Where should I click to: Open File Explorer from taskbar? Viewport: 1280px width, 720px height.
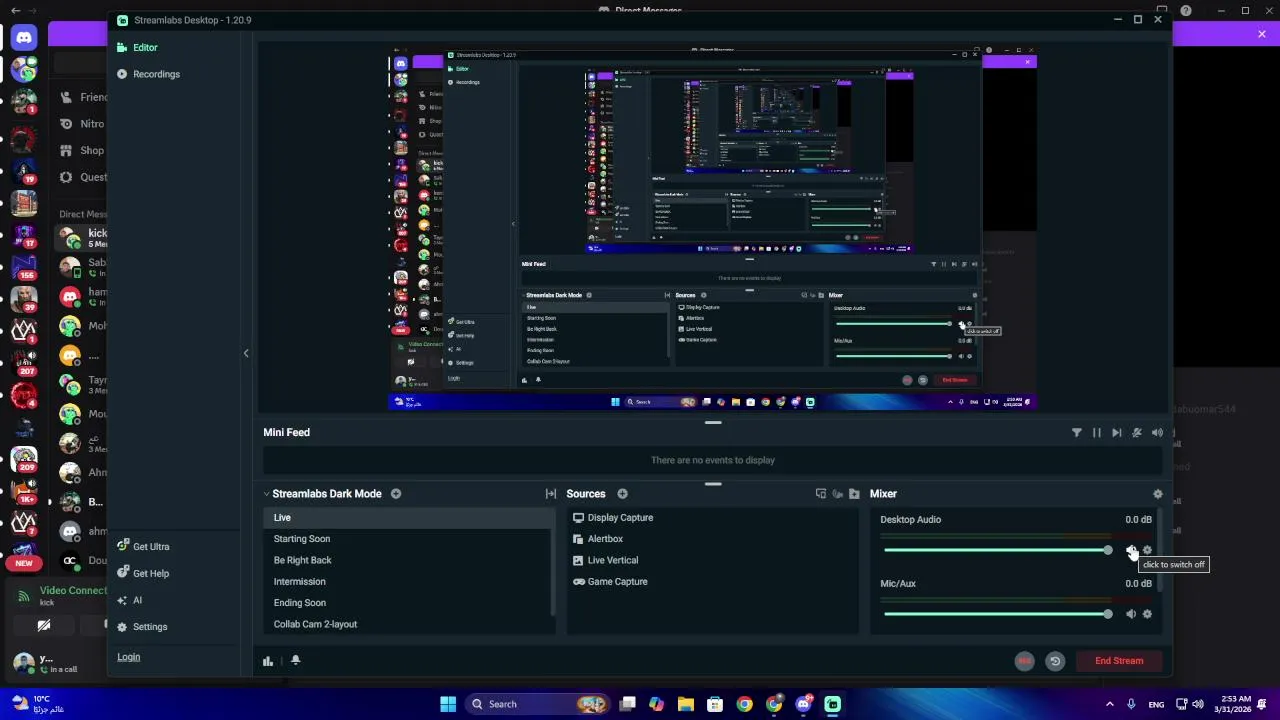click(x=686, y=704)
